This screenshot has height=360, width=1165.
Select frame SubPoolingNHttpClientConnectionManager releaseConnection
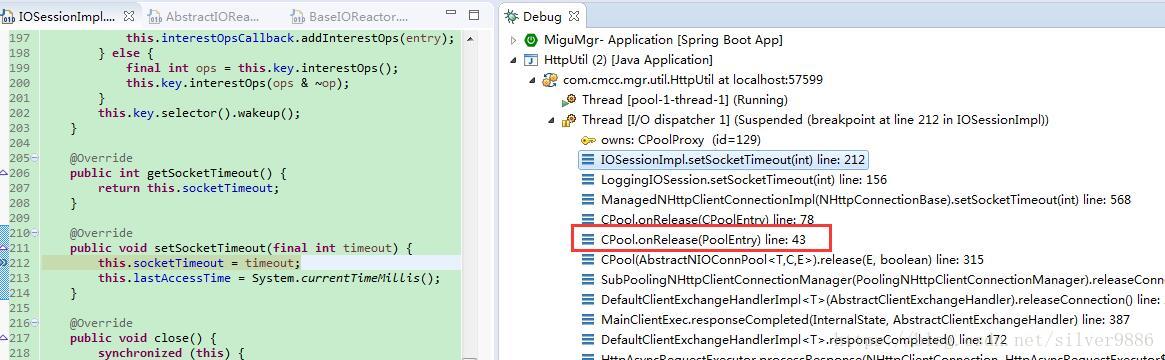pyautogui.click(x=882, y=280)
